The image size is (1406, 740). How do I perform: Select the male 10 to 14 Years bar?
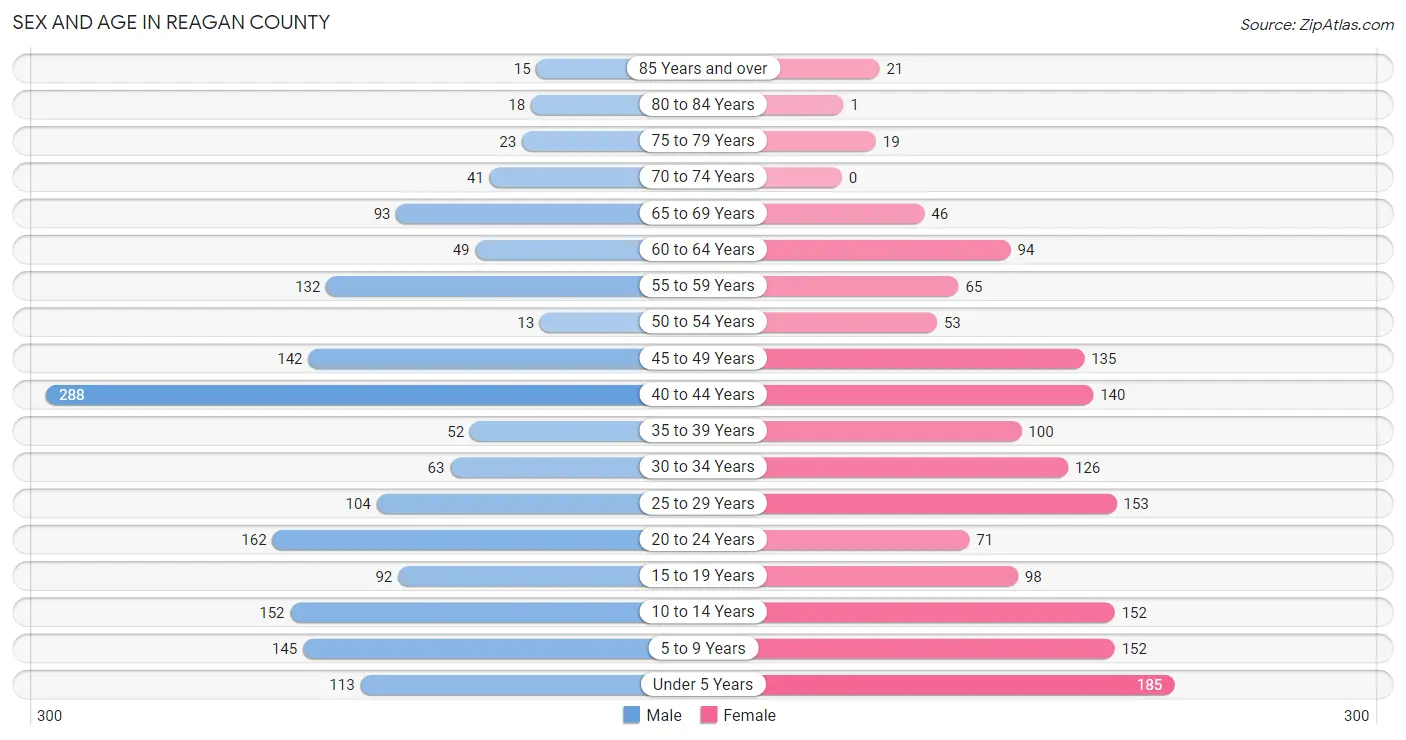tap(466, 612)
